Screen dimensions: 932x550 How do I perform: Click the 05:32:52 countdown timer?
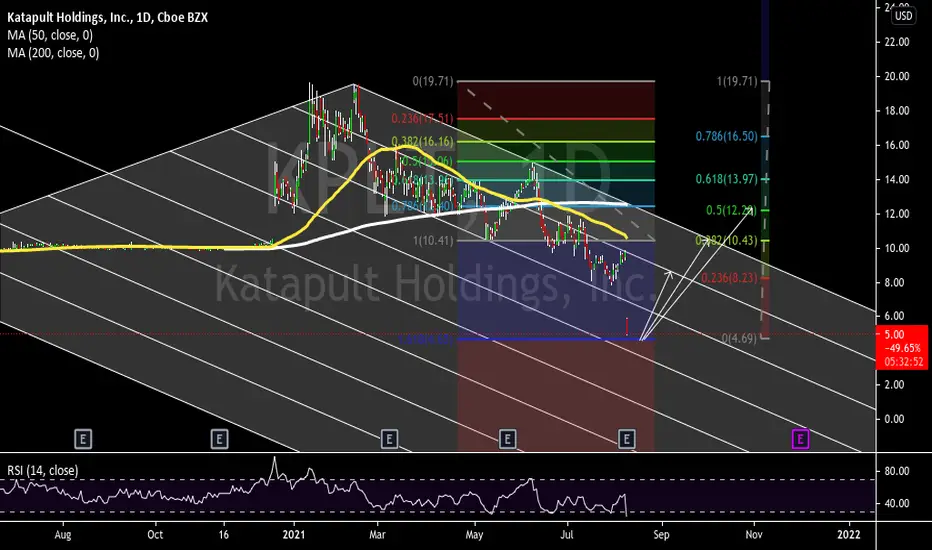(x=902, y=362)
